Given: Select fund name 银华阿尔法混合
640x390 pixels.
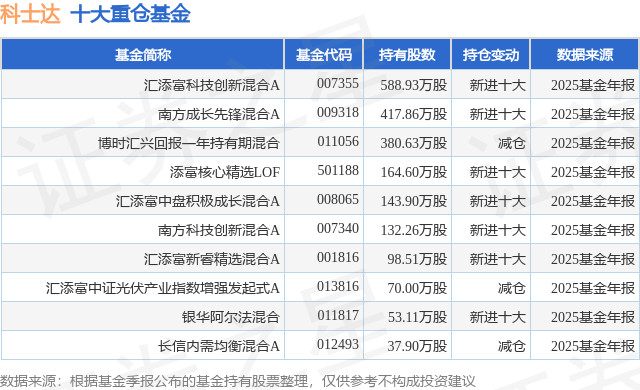Looking at the screenshot, I should coord(231,317).
